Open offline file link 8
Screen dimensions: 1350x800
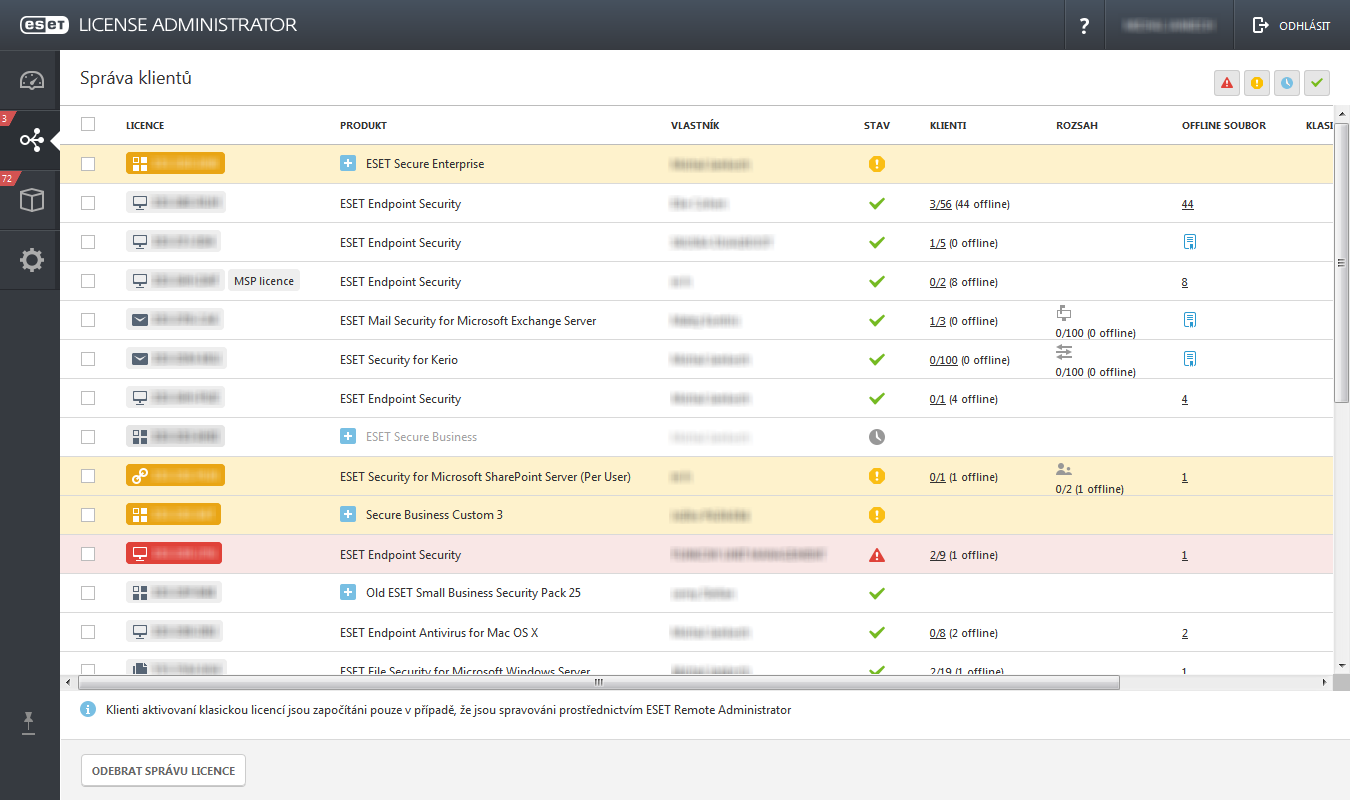point(1185,282)
